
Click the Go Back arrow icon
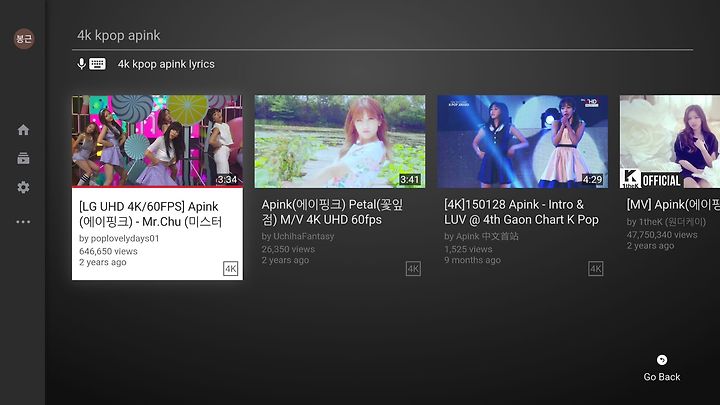[x=662, y=360]
